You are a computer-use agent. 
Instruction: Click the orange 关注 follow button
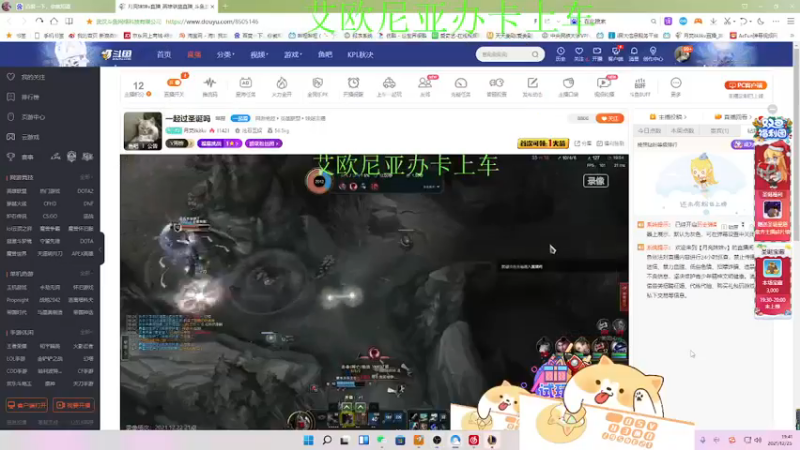click(610, 118)
